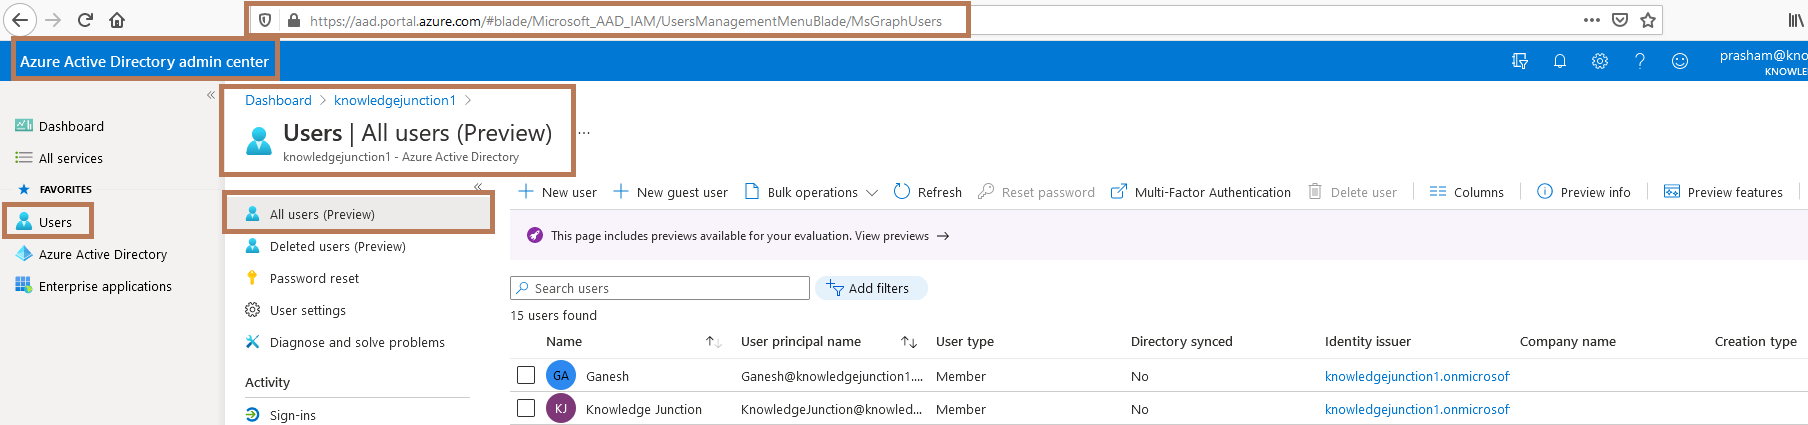Click KJ avatar for Knowledge Junction
Screen dimensions: 1808x425
(x=561, y=408)
